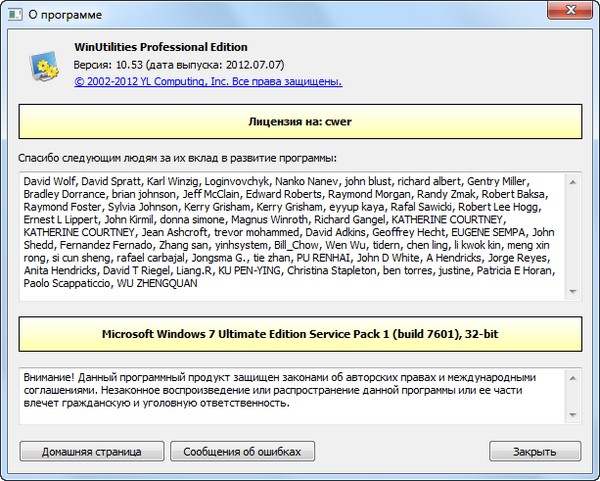600x481 pixels.
Task: Click down arrow in copyright warning box
Action: pos(572,416)
